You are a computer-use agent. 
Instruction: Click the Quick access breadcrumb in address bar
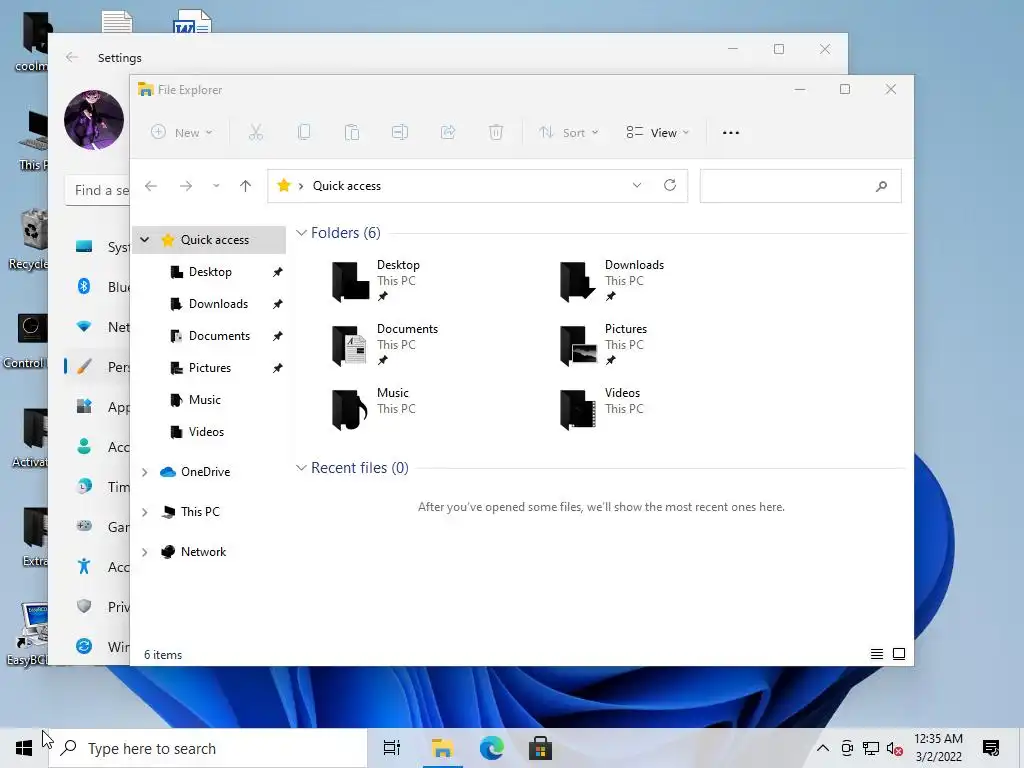347,186
